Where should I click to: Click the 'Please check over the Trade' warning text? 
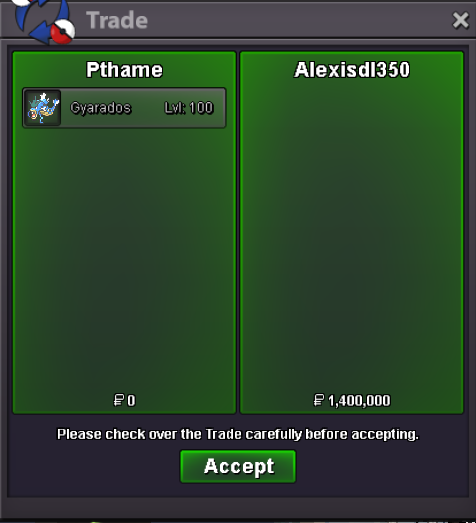(x=238, y=434)
